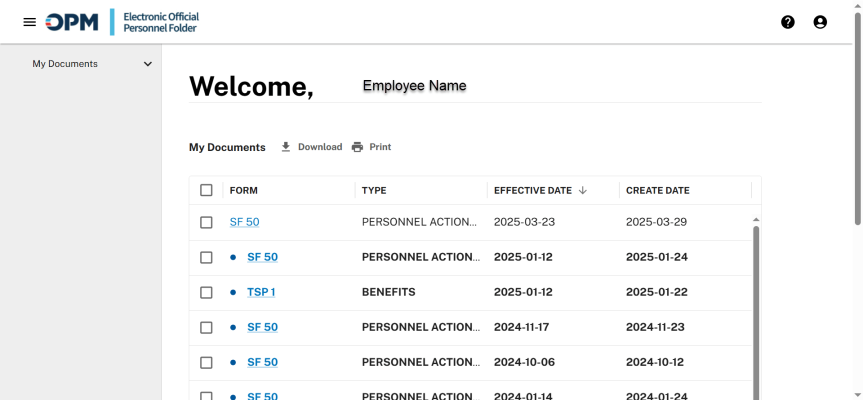This screenshot has height=400, width=863.
Task: Toggle the select-all checkbox in table header
Action: coord(206,190)
